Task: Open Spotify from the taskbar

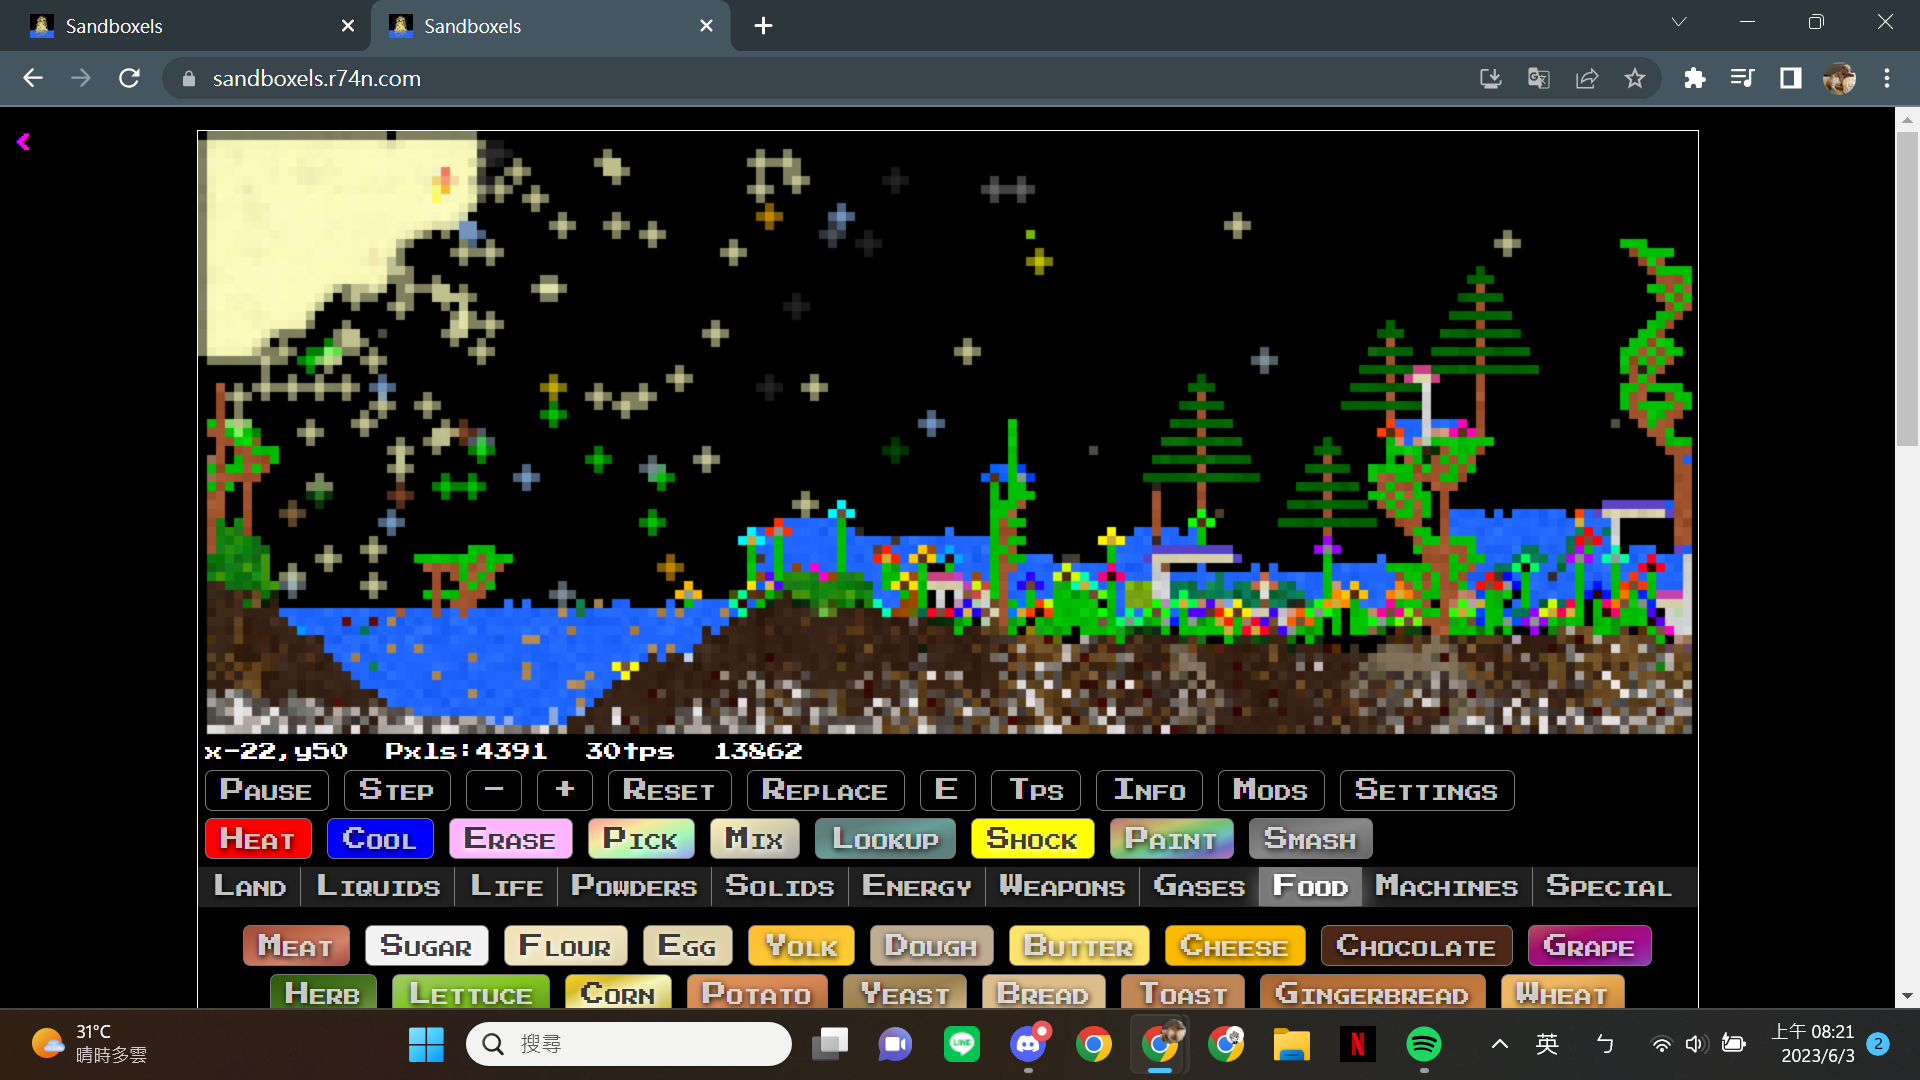Action: point(1423,1044)
